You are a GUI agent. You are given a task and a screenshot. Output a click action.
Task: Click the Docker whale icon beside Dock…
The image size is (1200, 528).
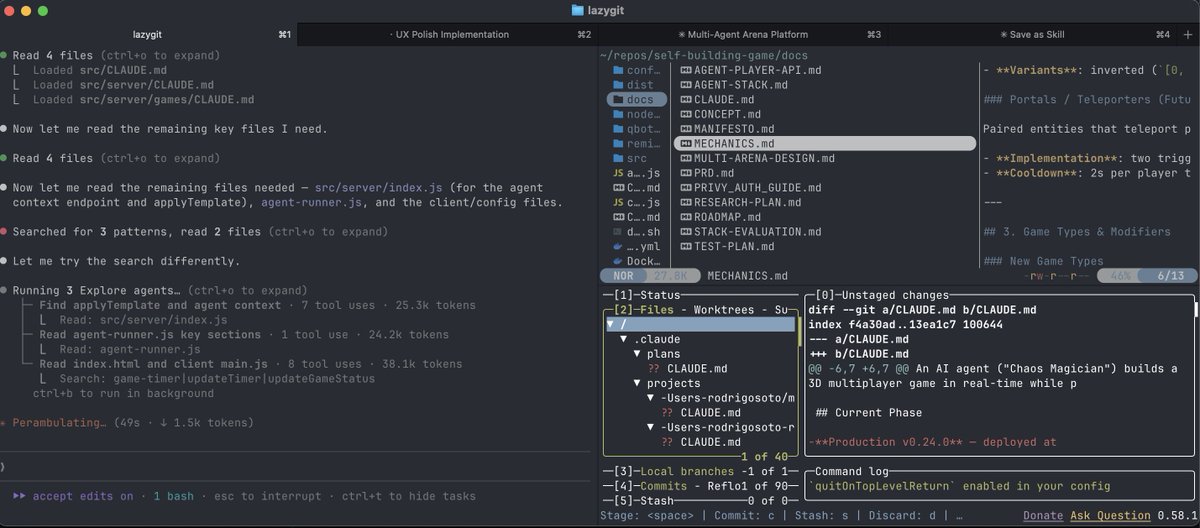(617, 260)
